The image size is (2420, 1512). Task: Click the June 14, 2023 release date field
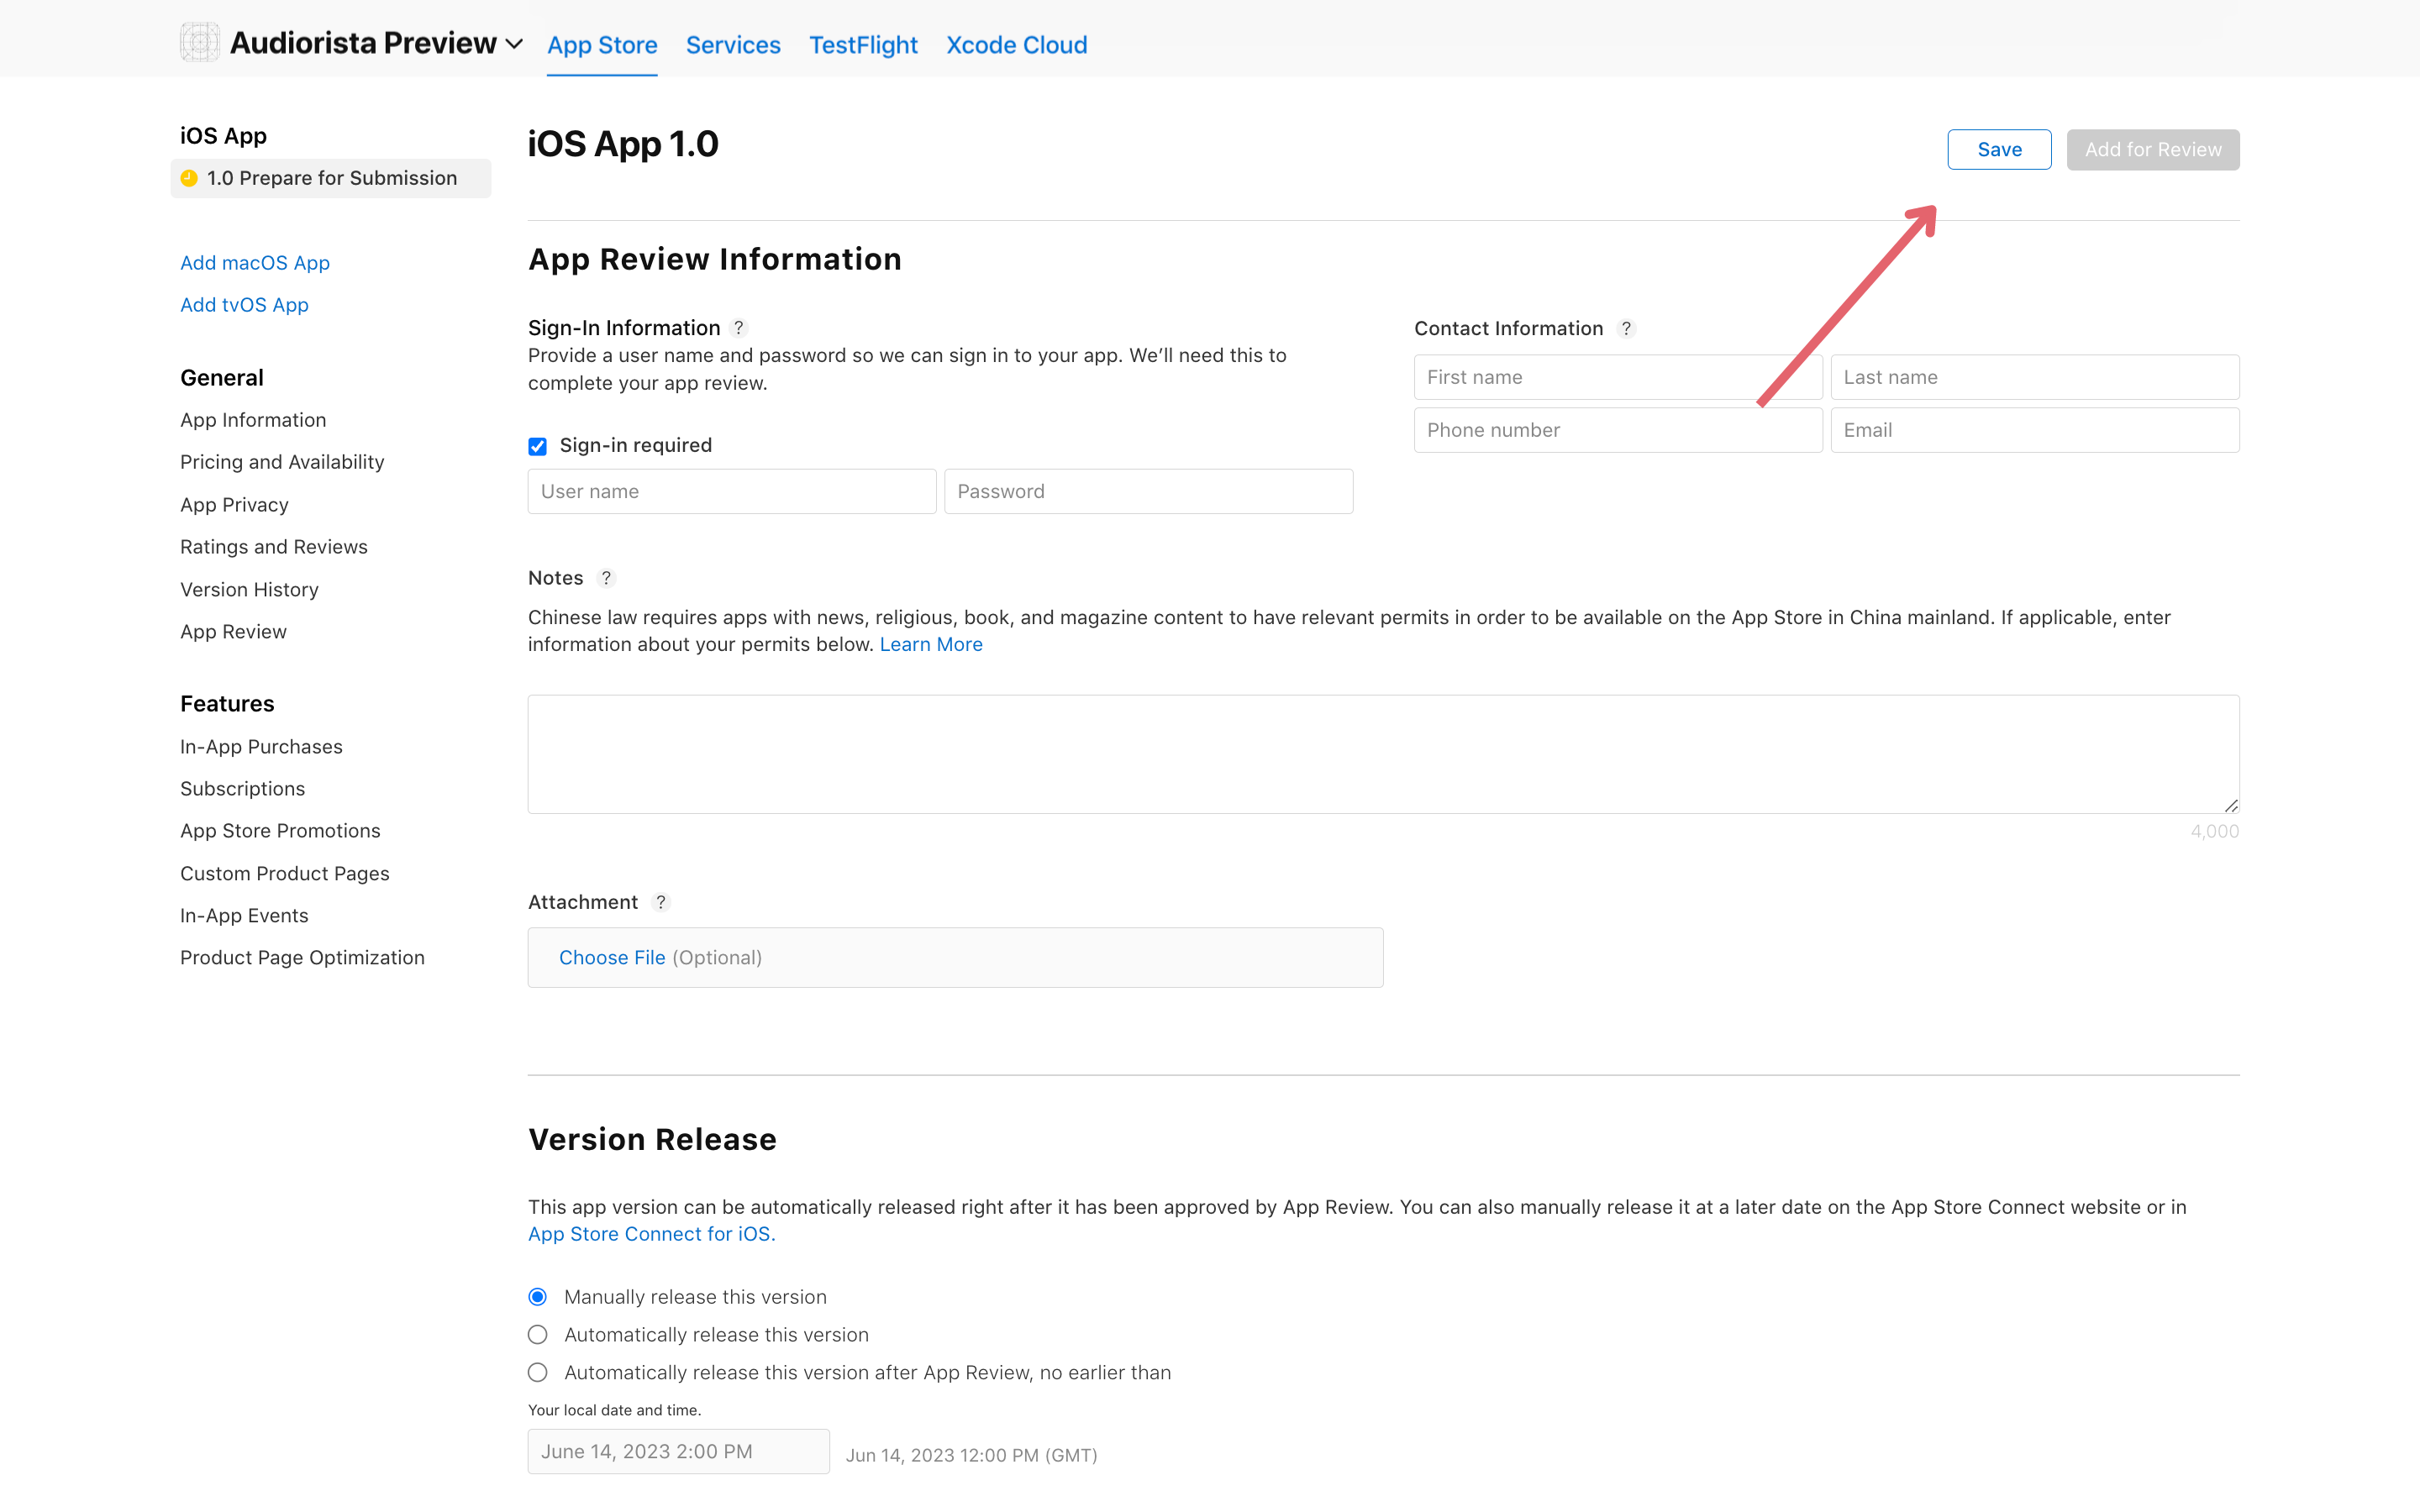point(679,1452)
